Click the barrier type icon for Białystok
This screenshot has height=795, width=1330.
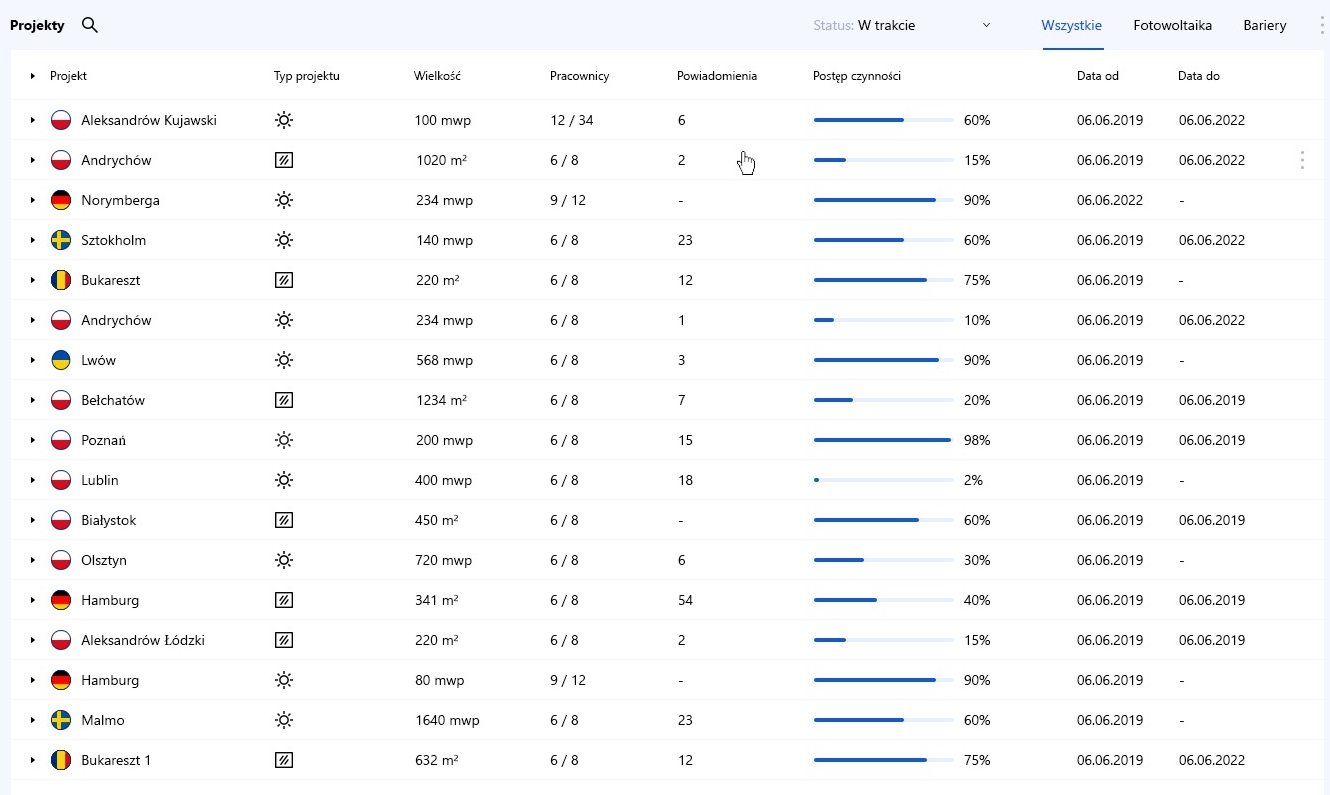(x=284, y=520)
